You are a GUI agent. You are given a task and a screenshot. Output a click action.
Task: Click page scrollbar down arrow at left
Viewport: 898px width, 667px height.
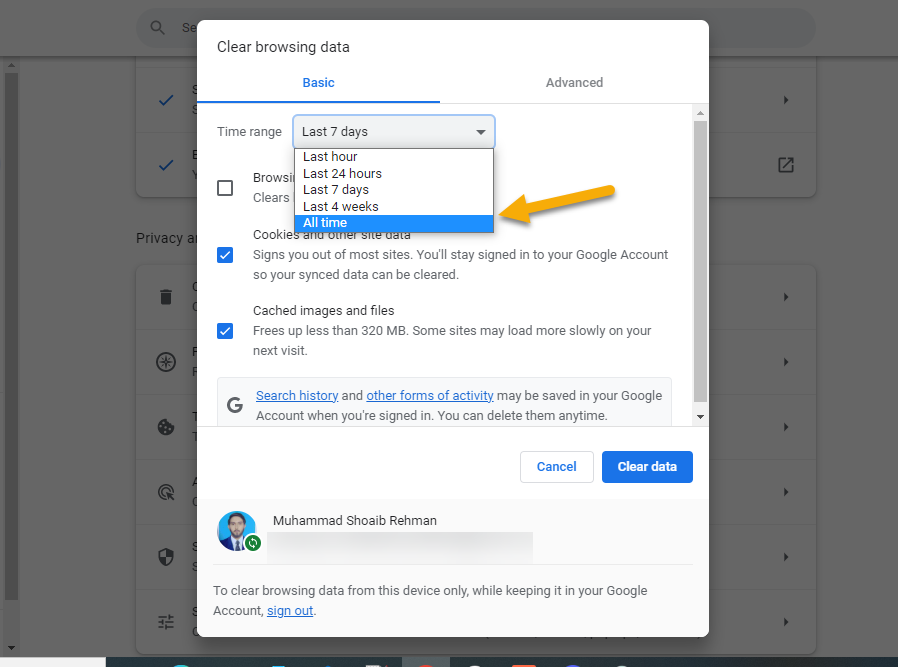coord(11,649)
